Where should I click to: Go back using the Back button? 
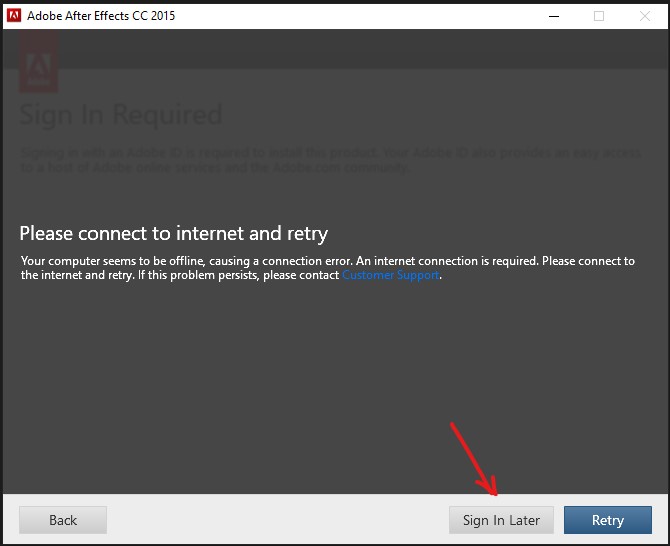coord(63,520)
